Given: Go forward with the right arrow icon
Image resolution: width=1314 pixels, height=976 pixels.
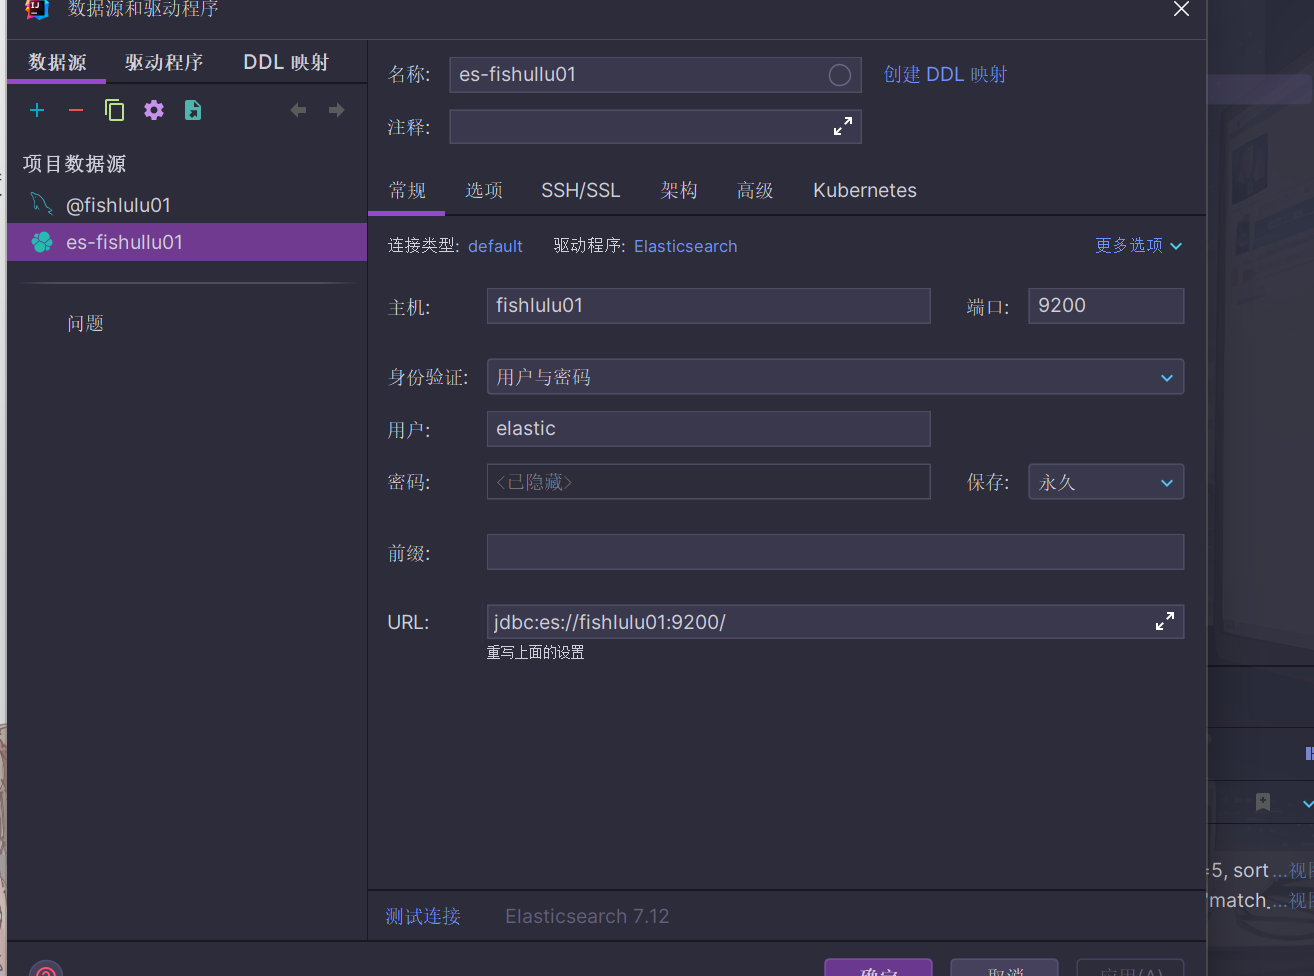Looking at the screenshot, I should click(337, 110).
